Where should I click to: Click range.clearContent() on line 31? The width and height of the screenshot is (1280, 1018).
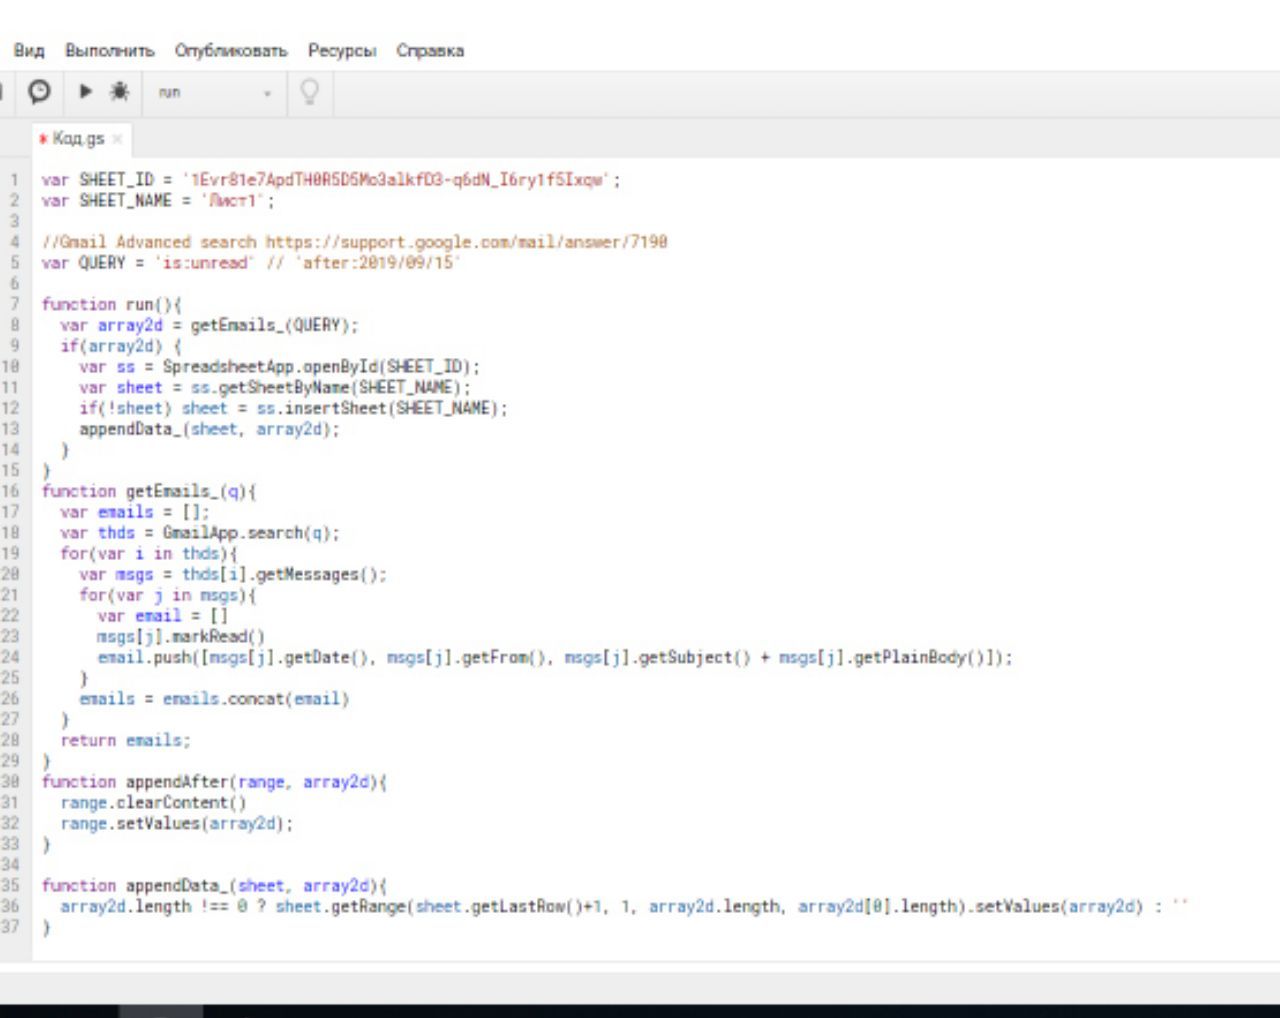pos(153,803)
